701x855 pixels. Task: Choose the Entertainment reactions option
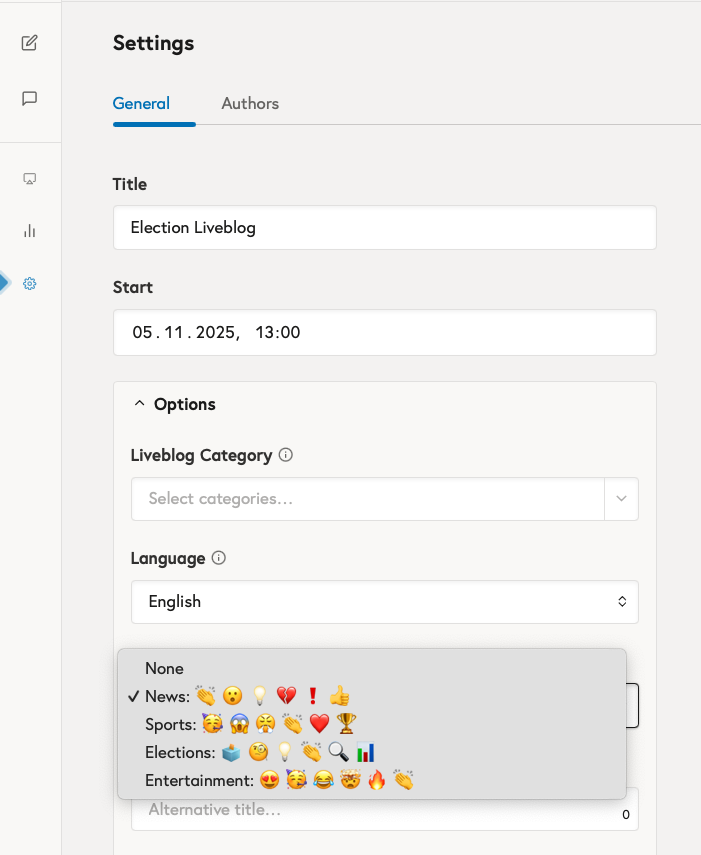pos(372,780)
